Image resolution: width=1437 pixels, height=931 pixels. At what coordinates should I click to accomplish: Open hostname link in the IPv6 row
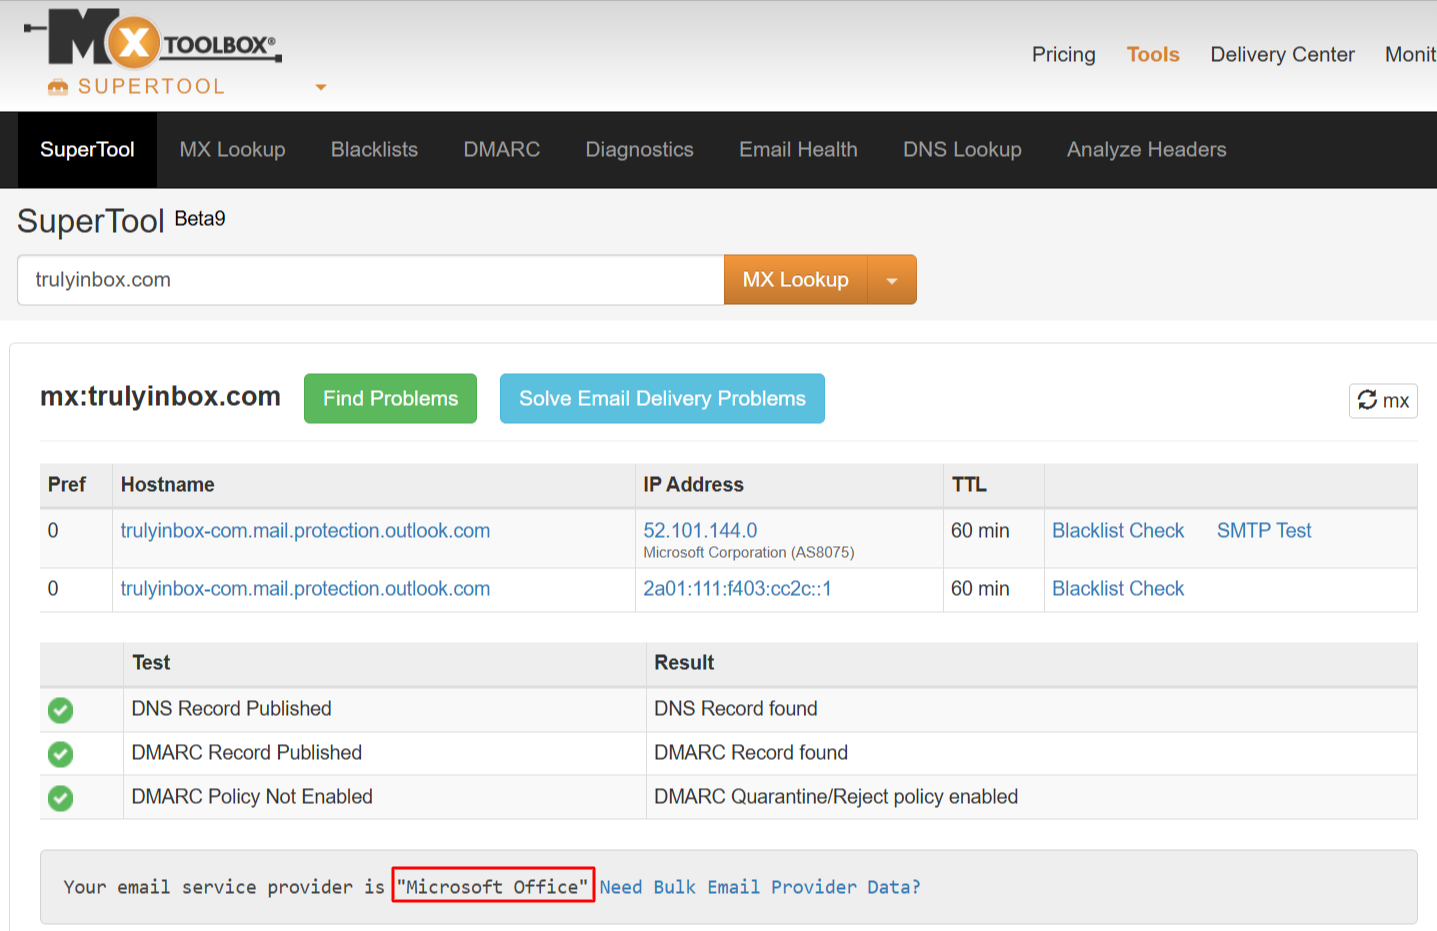coord(306,589)
